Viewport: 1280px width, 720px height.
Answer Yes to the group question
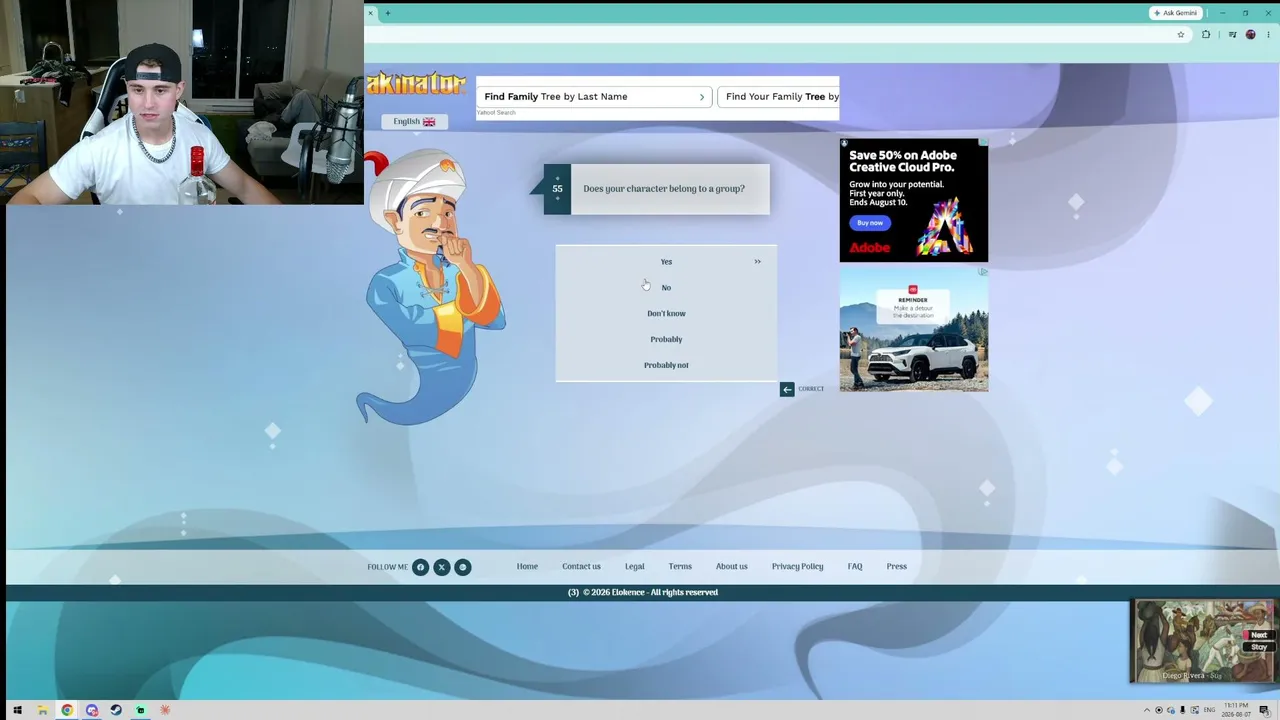(x=666, y=262)
